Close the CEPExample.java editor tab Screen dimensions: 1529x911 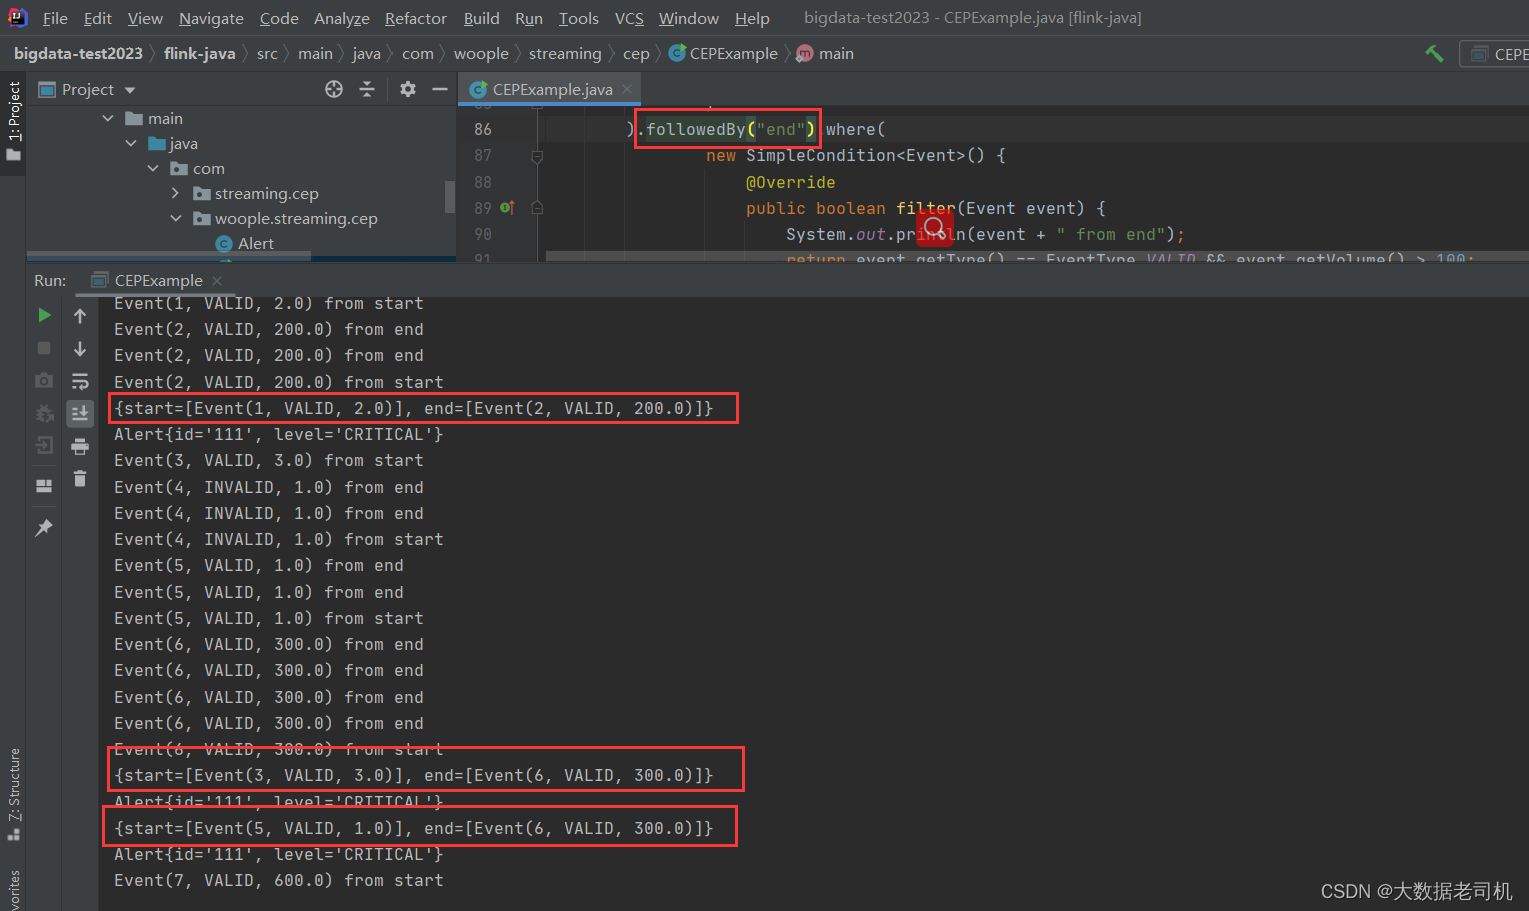click(627, 89)
